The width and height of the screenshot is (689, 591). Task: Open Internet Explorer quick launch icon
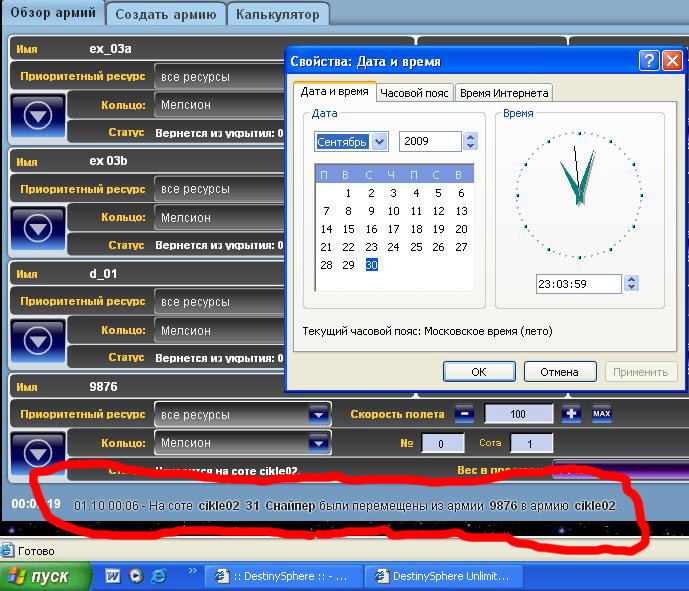158,575
